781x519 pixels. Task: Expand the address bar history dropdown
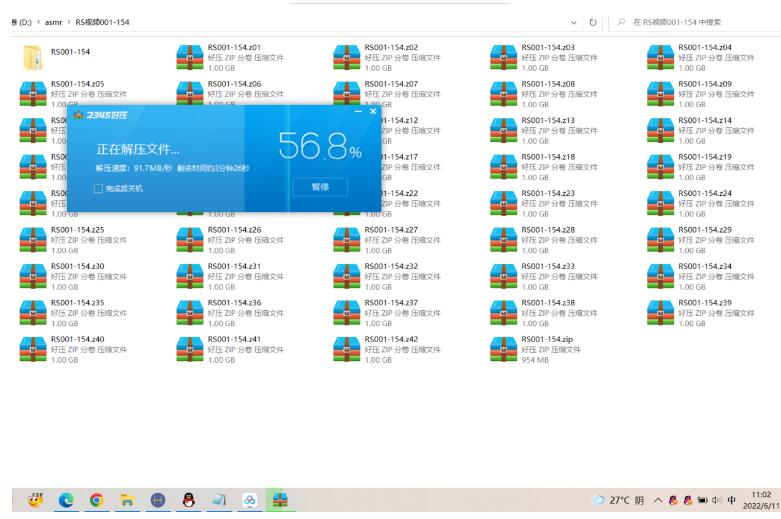click(x=573, y=22)
